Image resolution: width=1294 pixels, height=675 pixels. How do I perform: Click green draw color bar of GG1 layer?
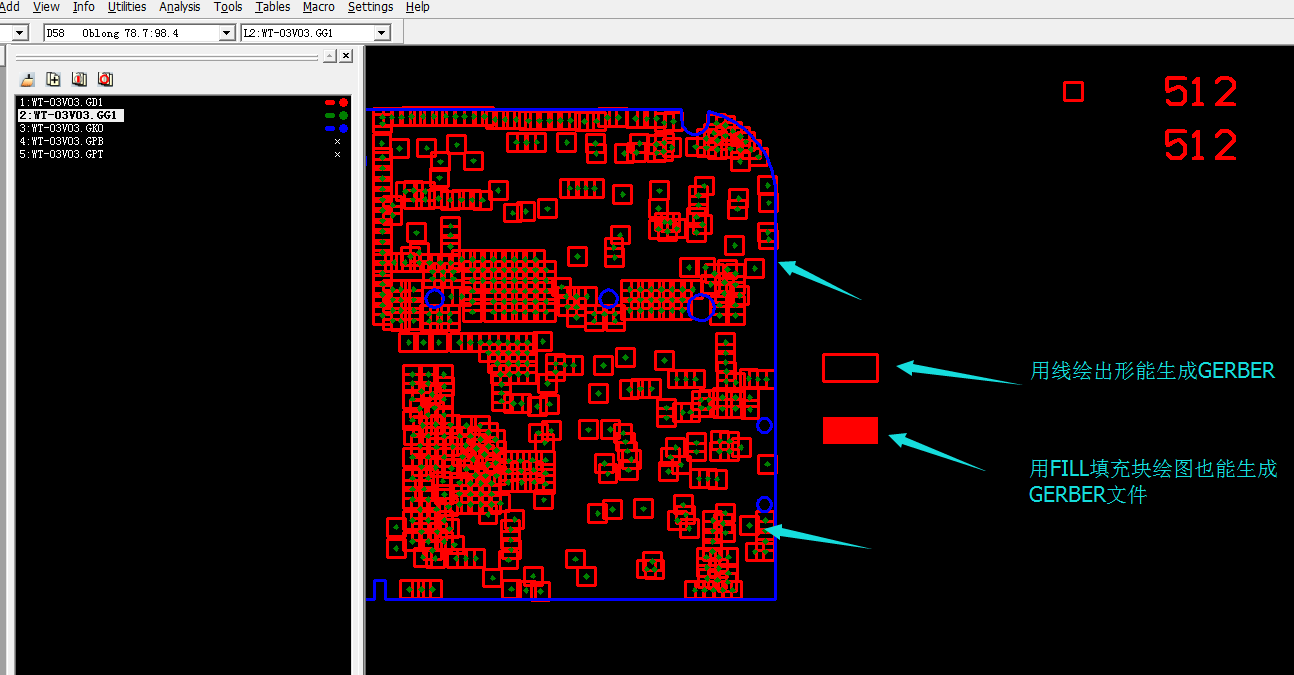330,116
